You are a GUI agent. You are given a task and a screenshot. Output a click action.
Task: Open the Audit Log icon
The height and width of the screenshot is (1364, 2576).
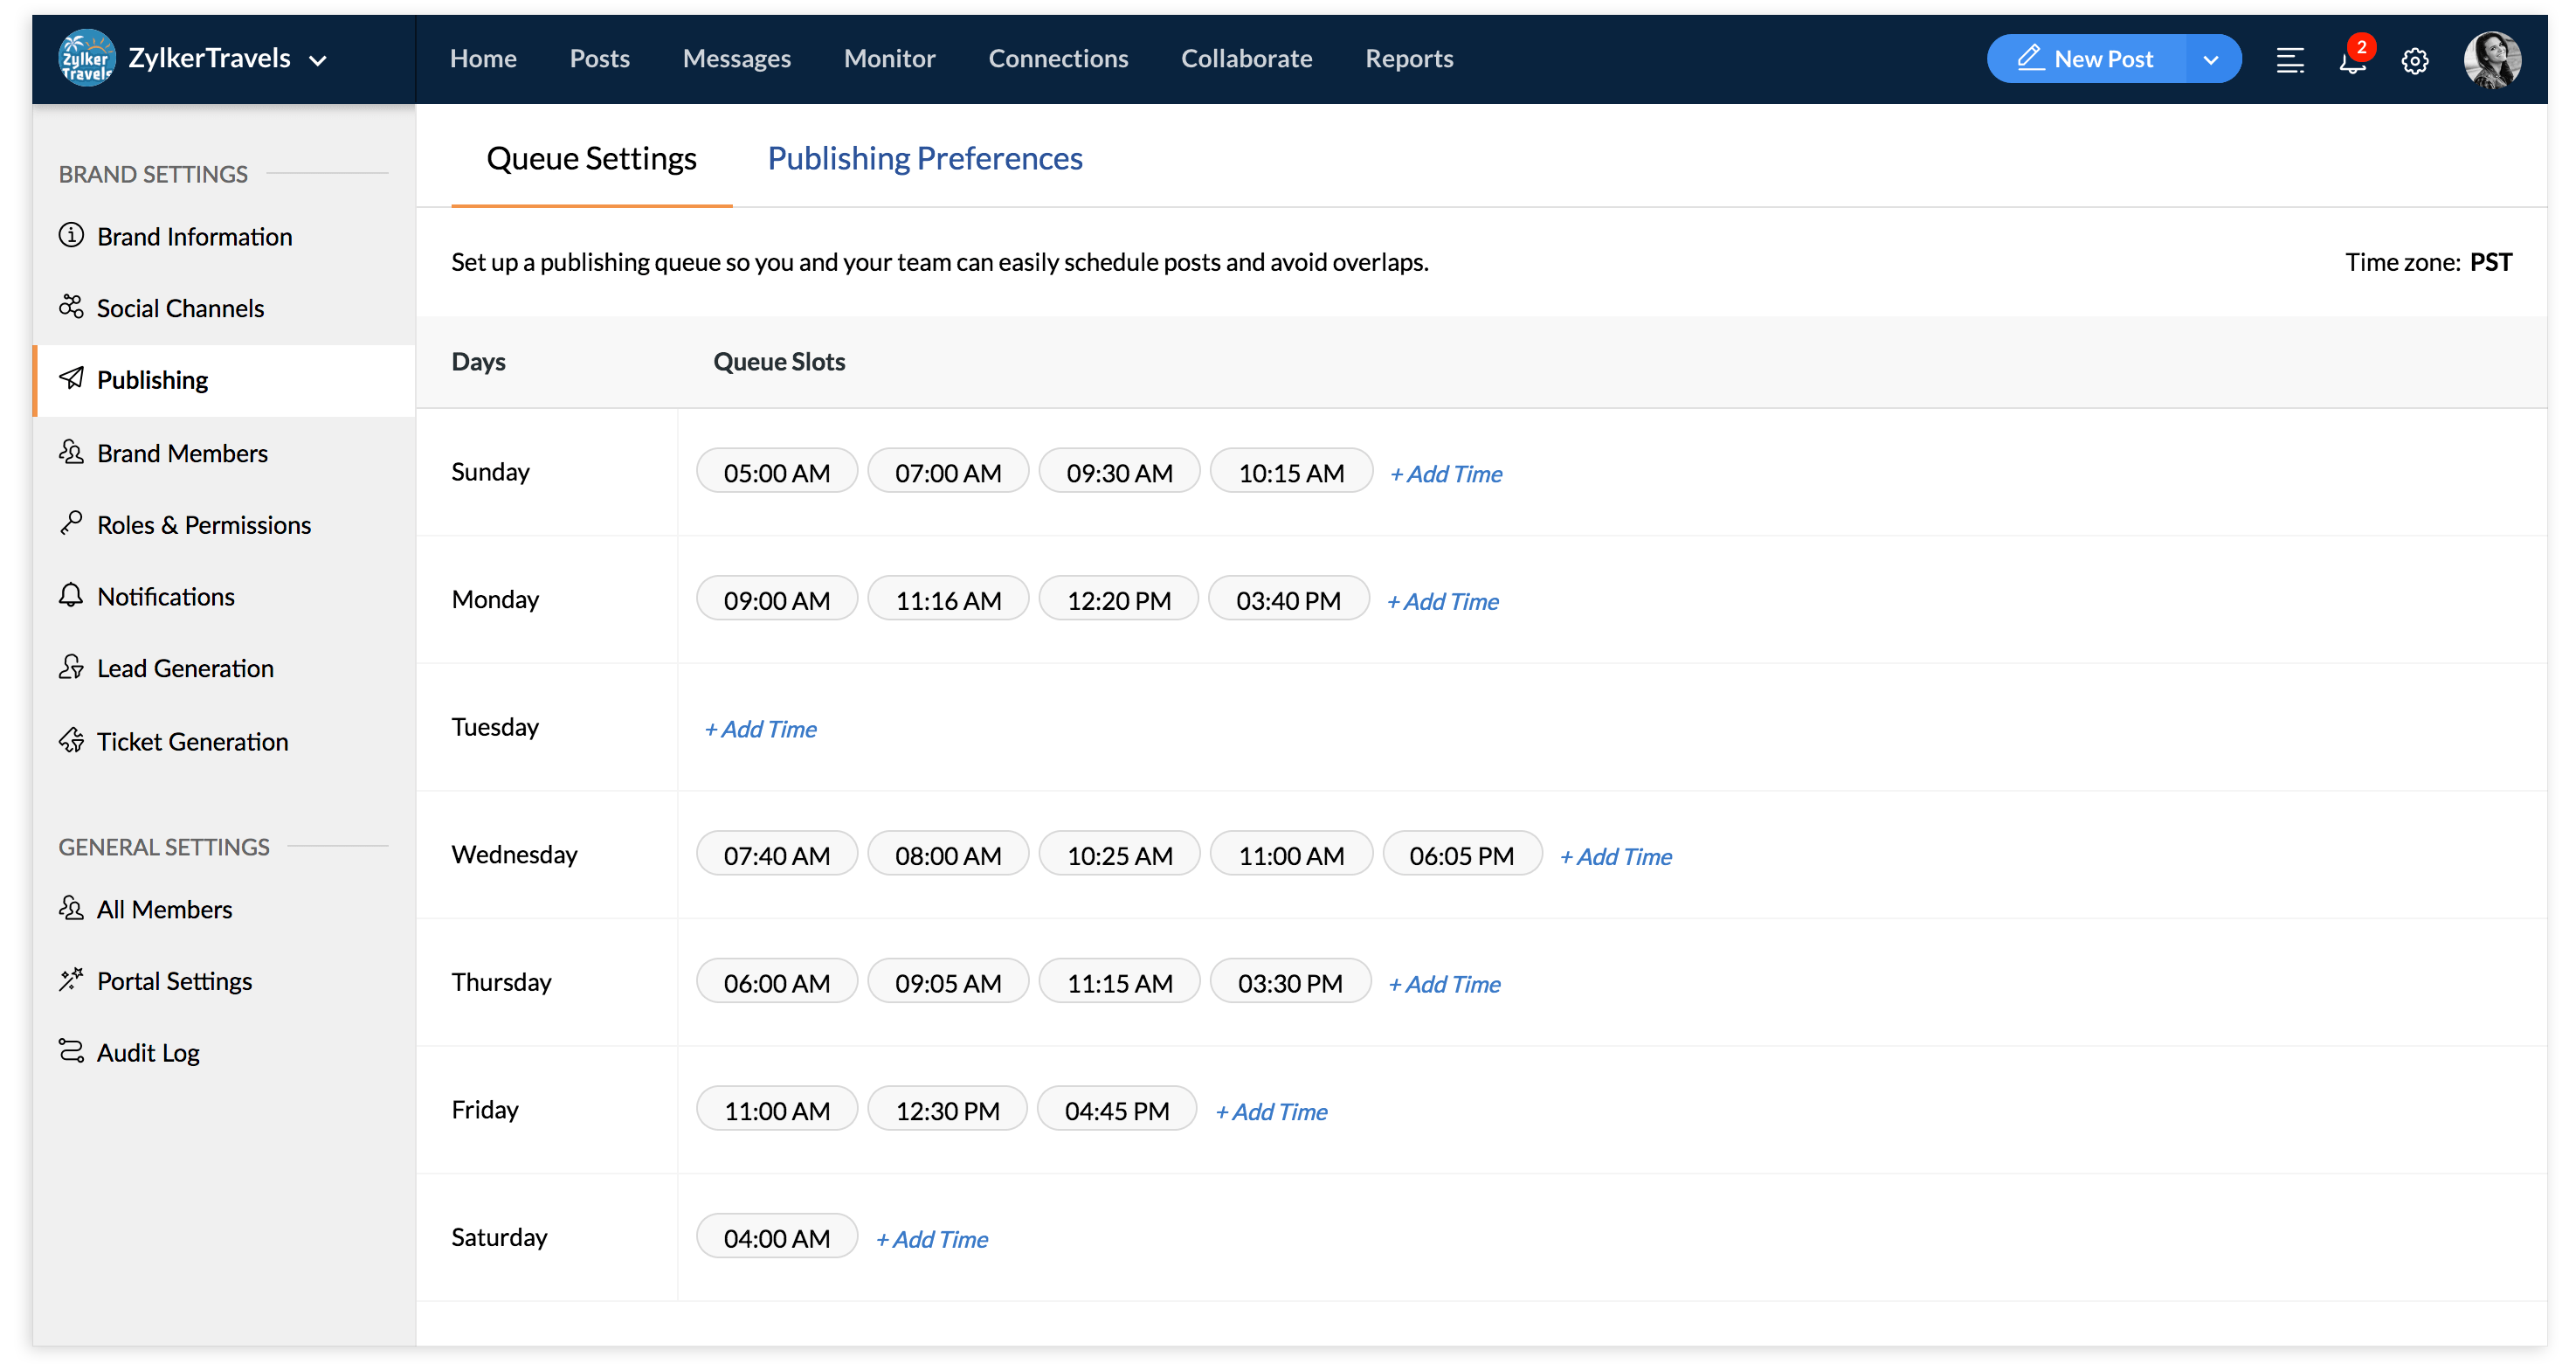(x=71, y=1051)
